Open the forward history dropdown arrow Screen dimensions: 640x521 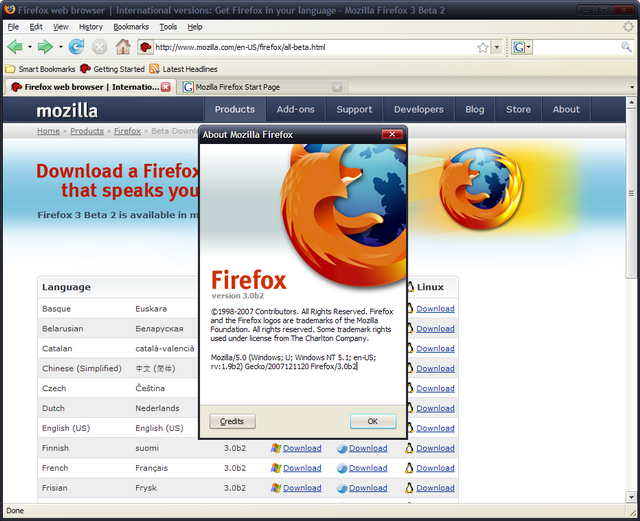pos(60,47)
